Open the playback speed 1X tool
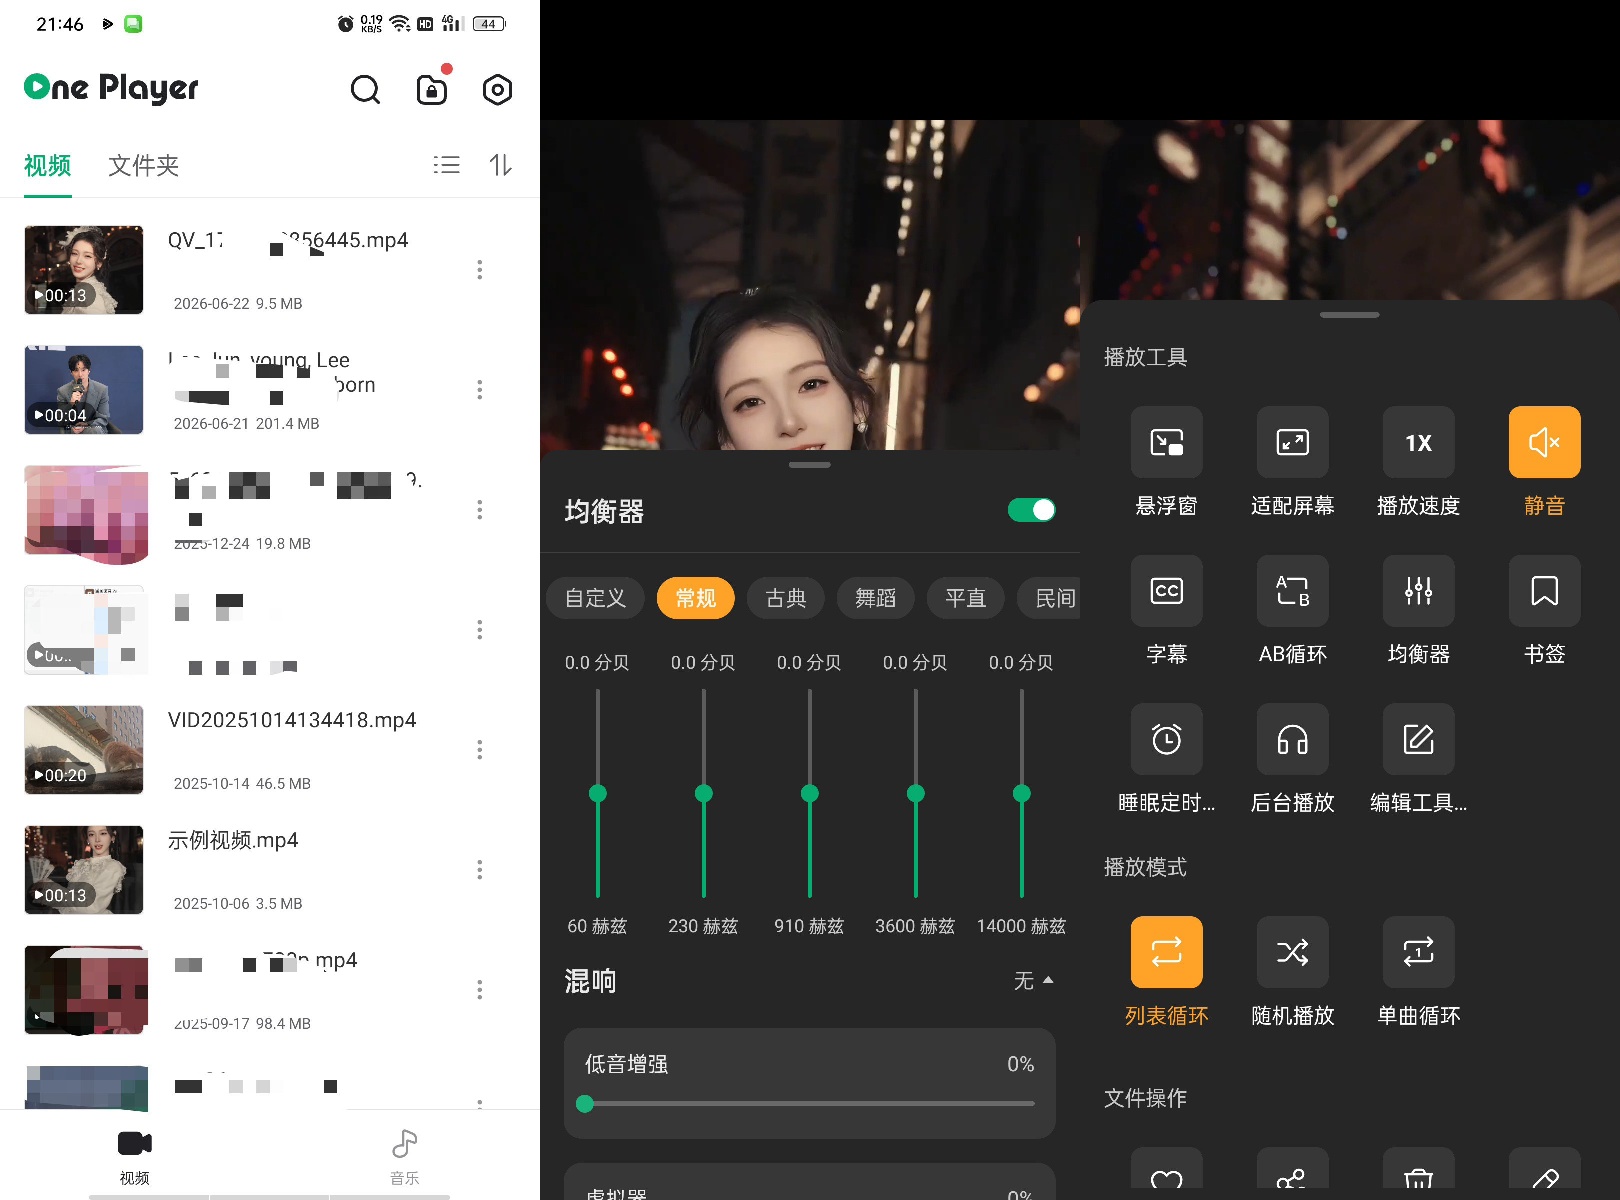The height and width of the screenshot is (1200, 1620). coord(1418,442)
